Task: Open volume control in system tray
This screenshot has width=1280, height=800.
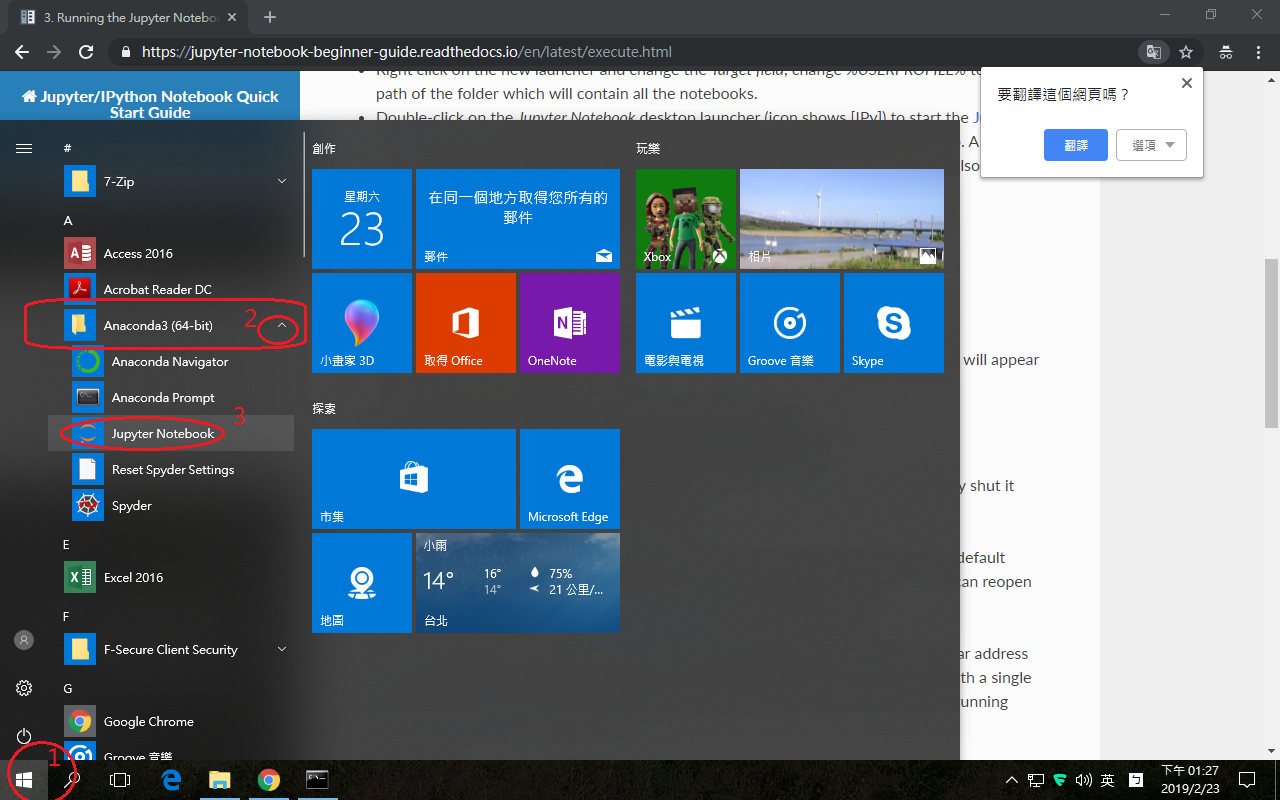Action: 1083,780
